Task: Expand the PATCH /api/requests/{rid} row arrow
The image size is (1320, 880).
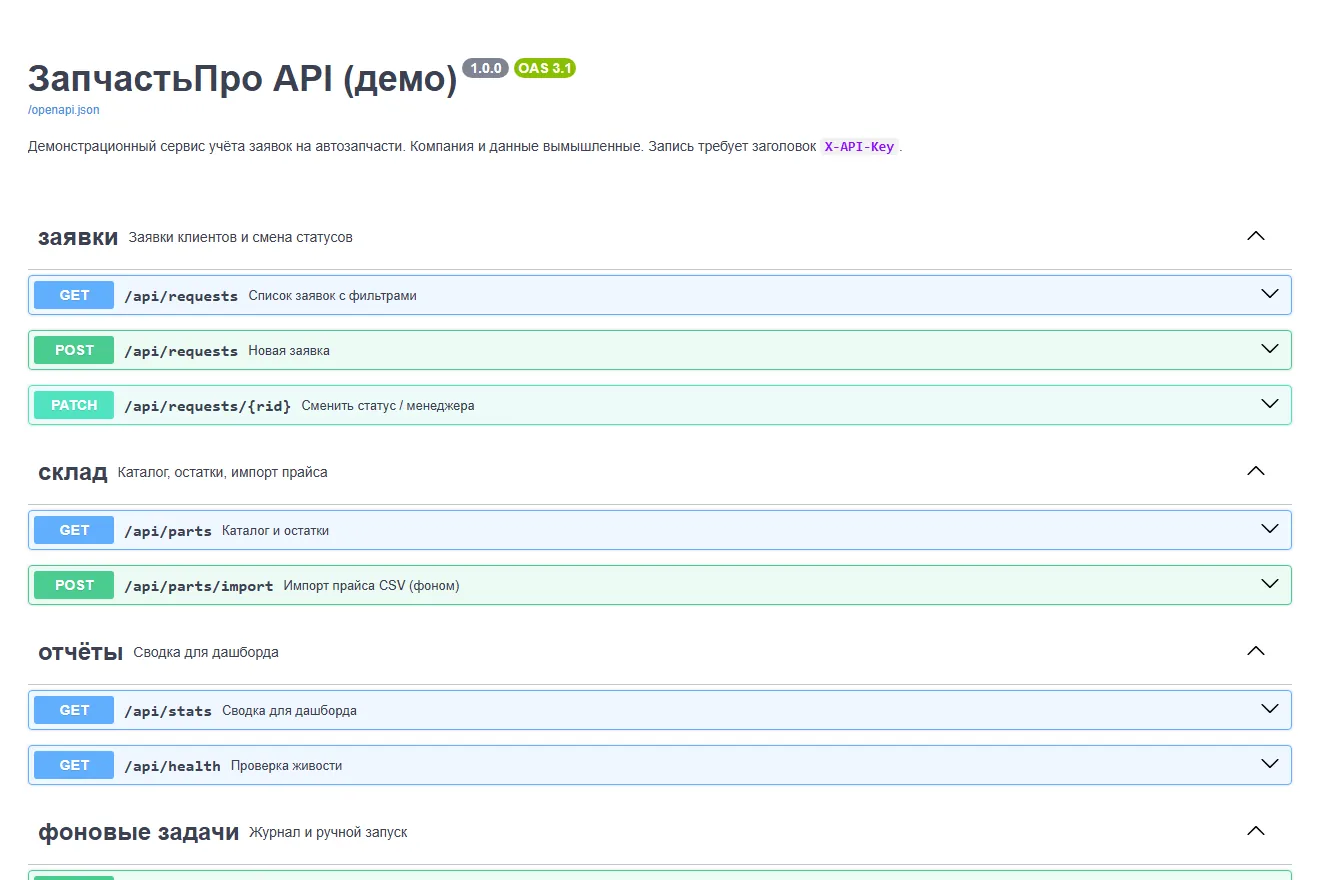Action: click(x=1270, y=404)
